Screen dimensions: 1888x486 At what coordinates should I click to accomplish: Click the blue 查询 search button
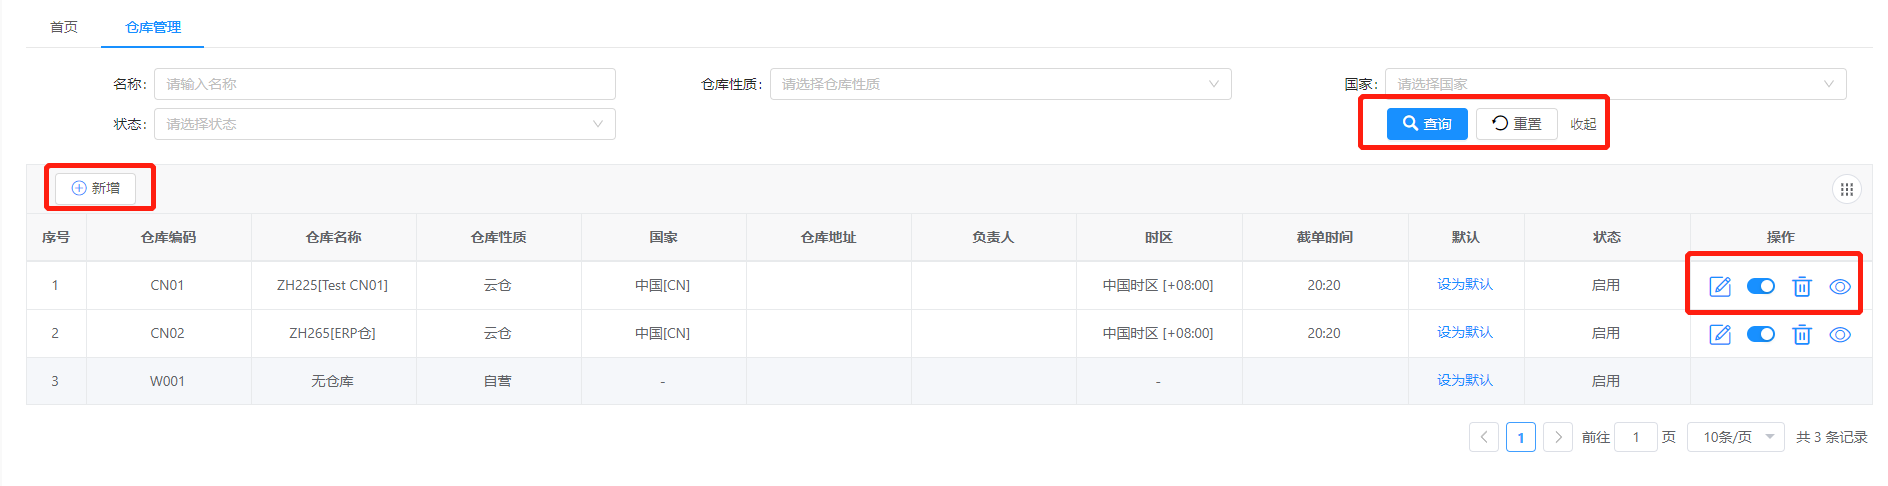(1426, 124)
